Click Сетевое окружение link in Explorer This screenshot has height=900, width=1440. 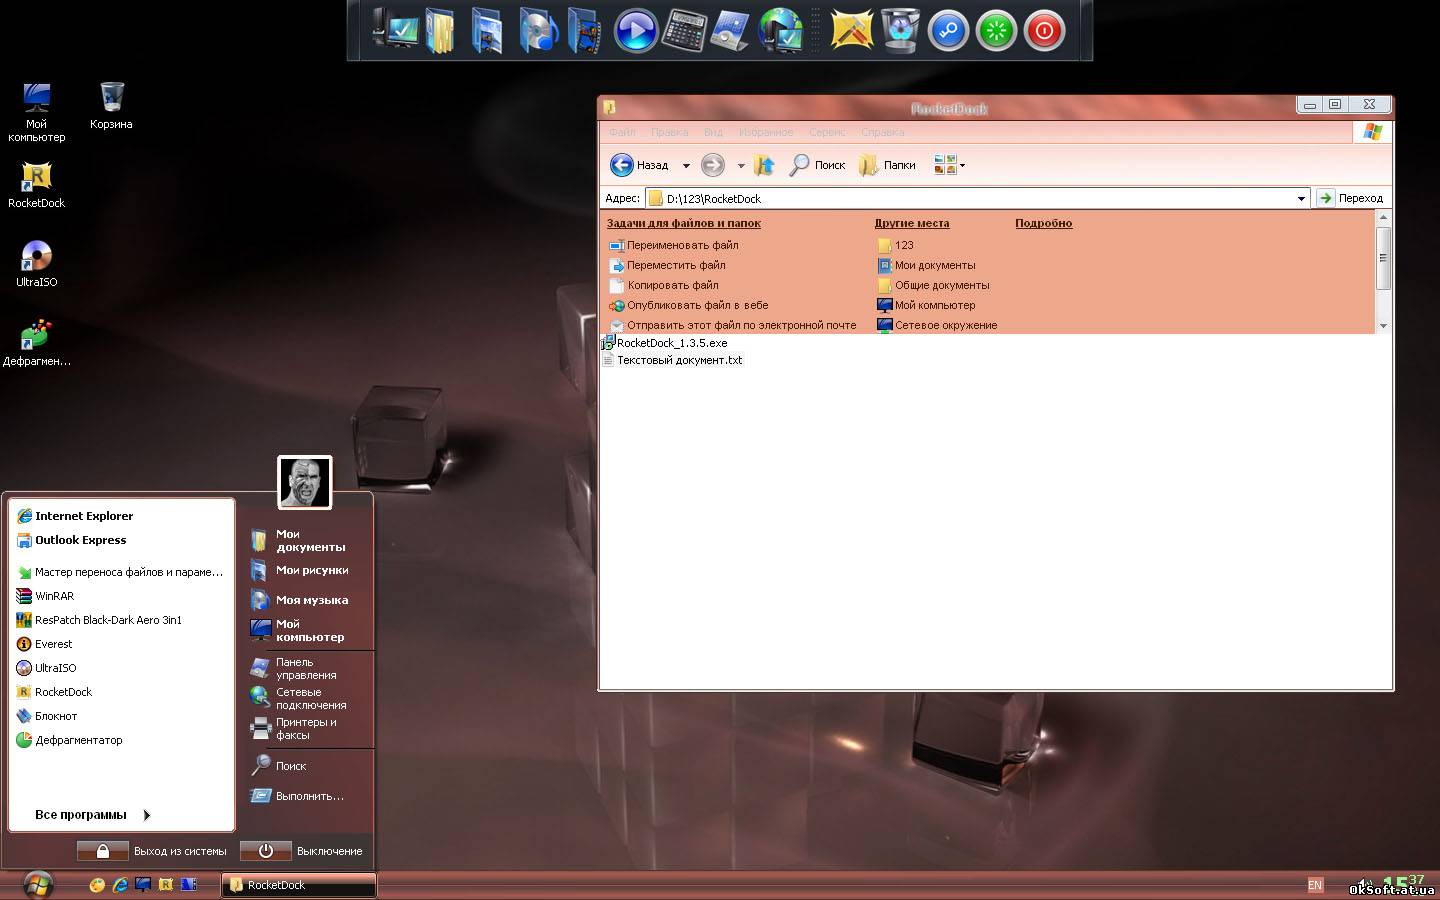[x=937, y=325]
